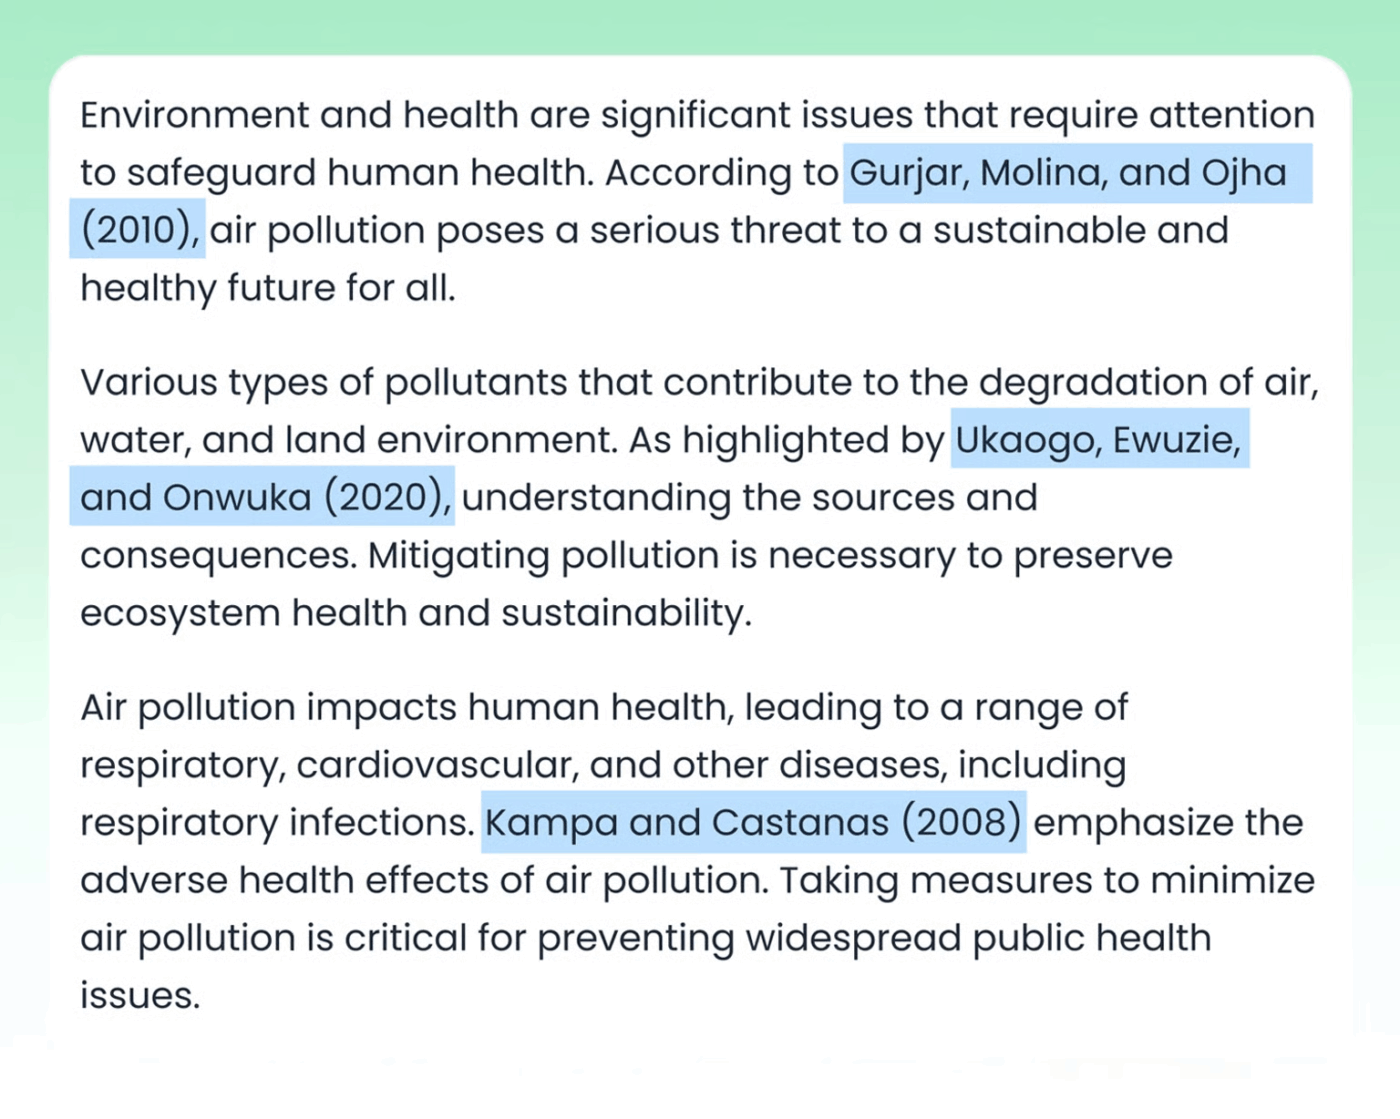The width and height of the screenshot is (1400, 1119).
Task: Click the phrase "healthy future for all."
Action: (267, 288)
